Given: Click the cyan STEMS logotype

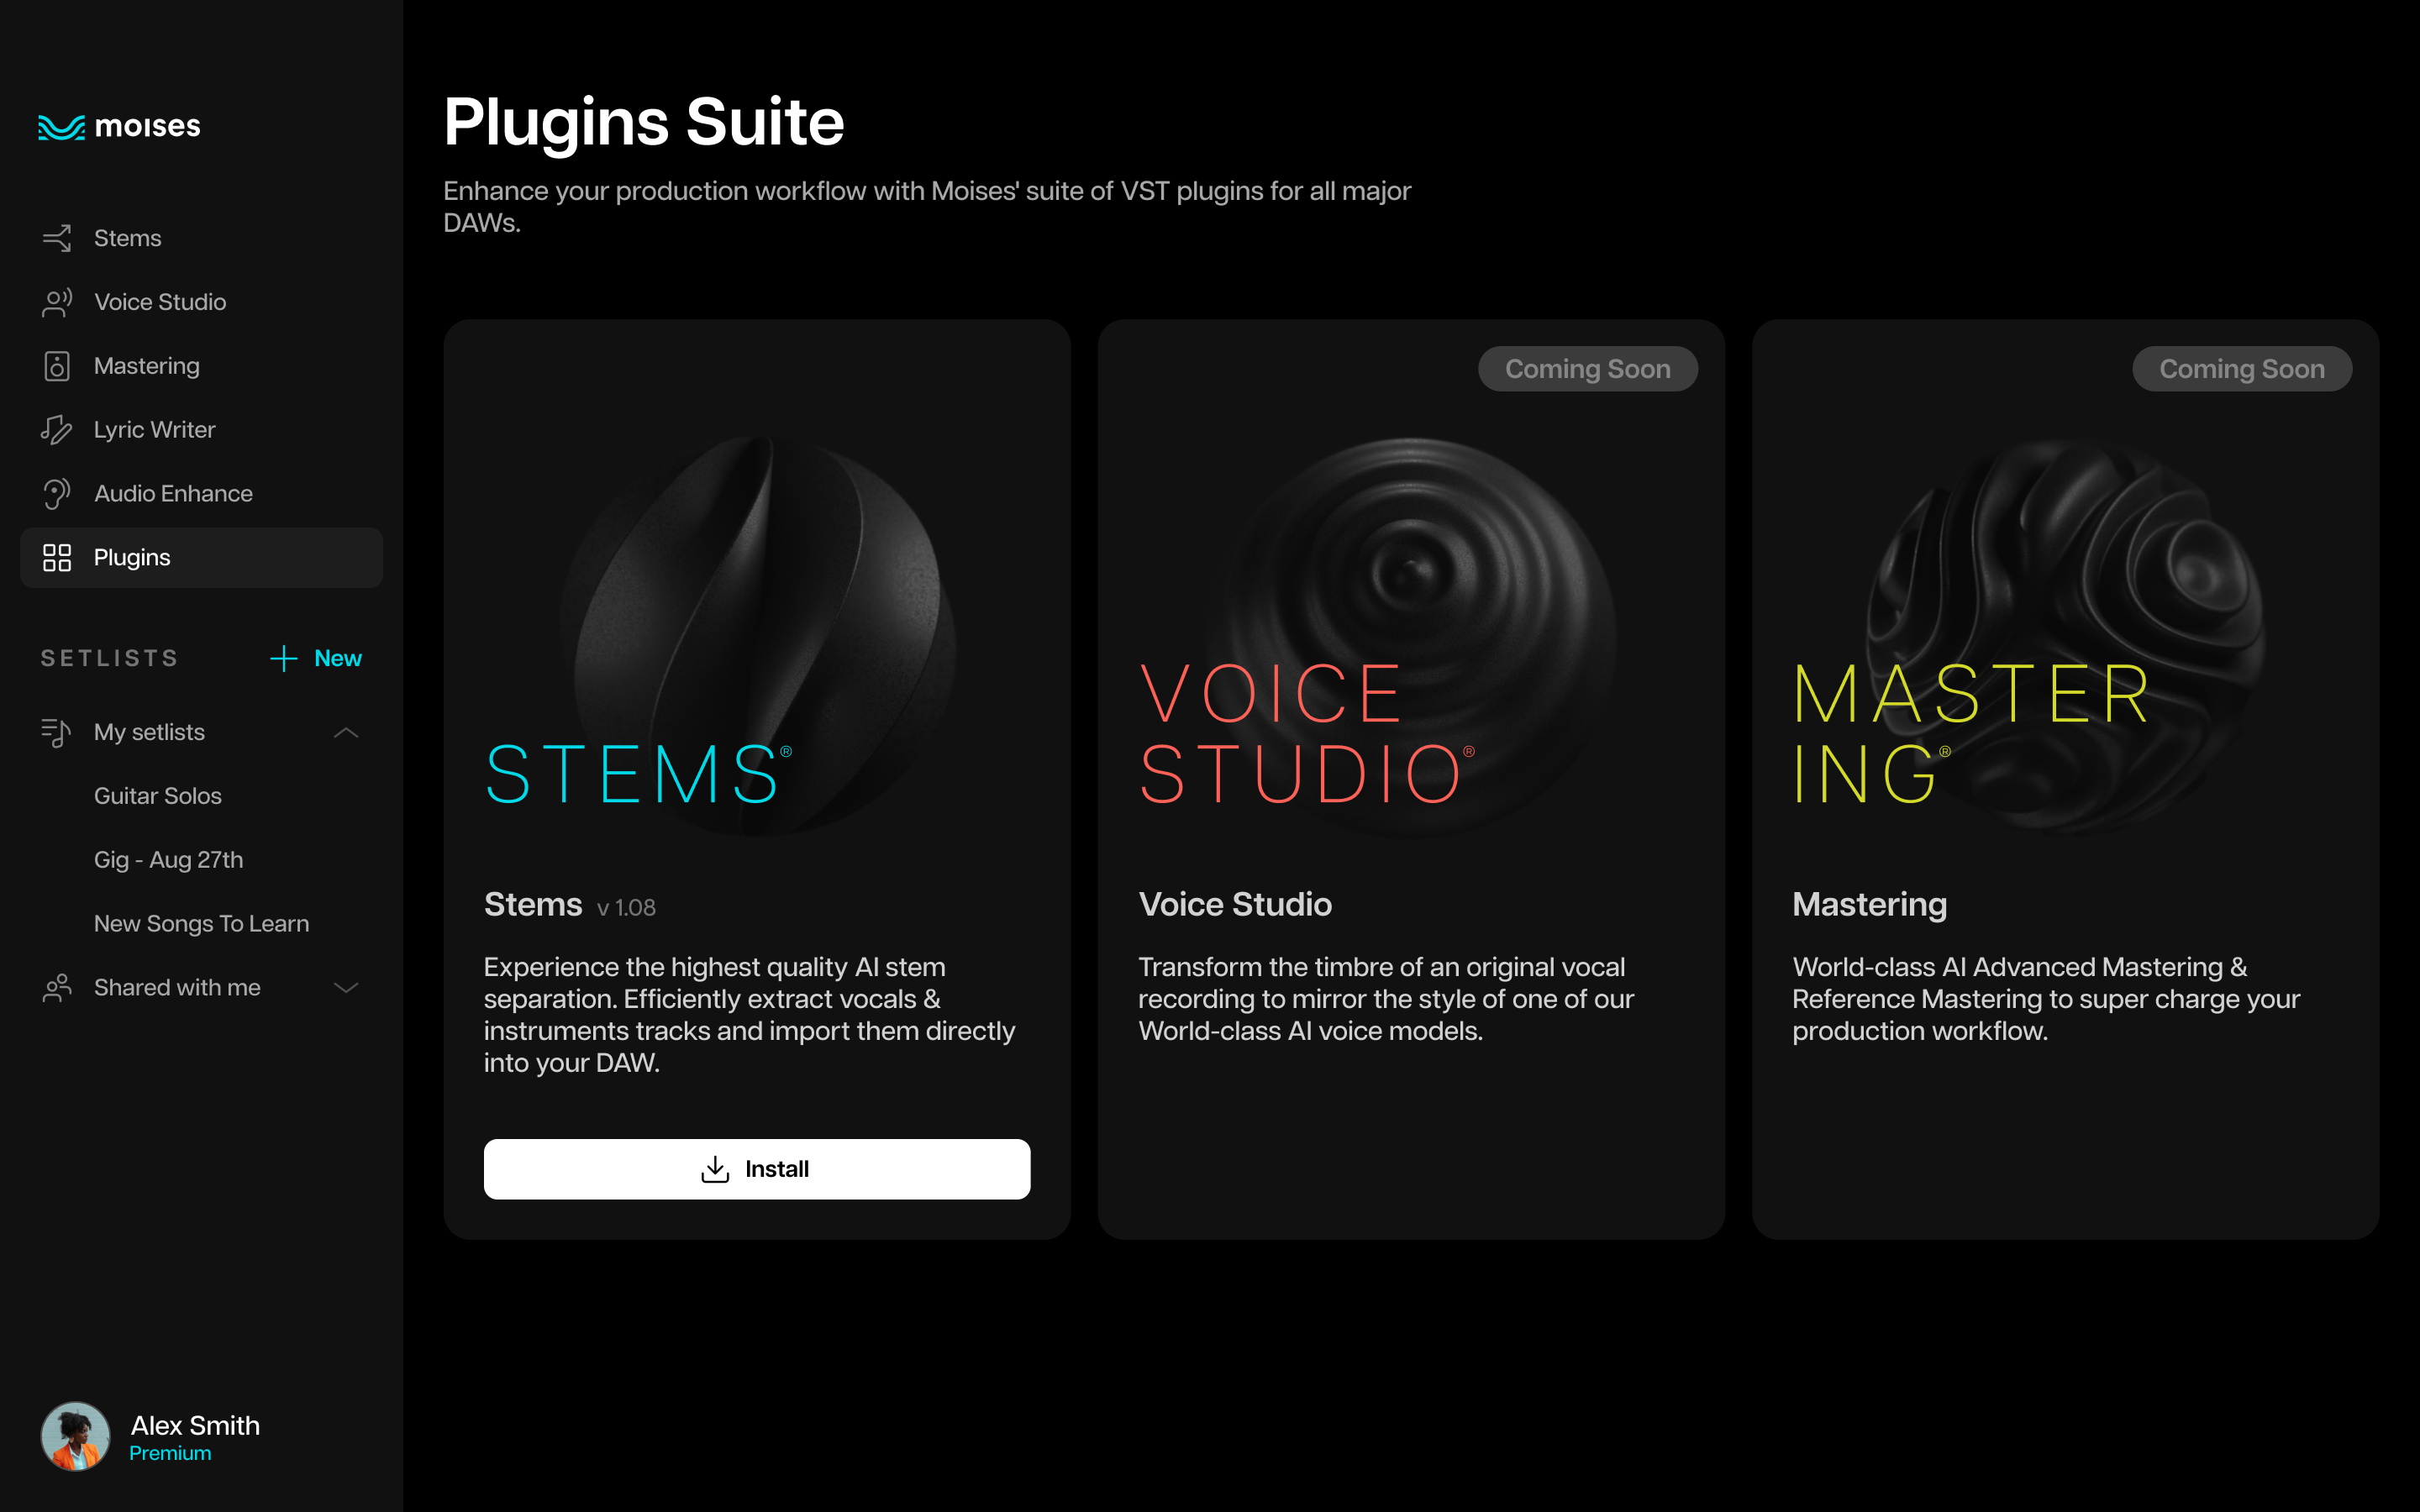Looking at the screenshot, I should [x=639, y=774].
